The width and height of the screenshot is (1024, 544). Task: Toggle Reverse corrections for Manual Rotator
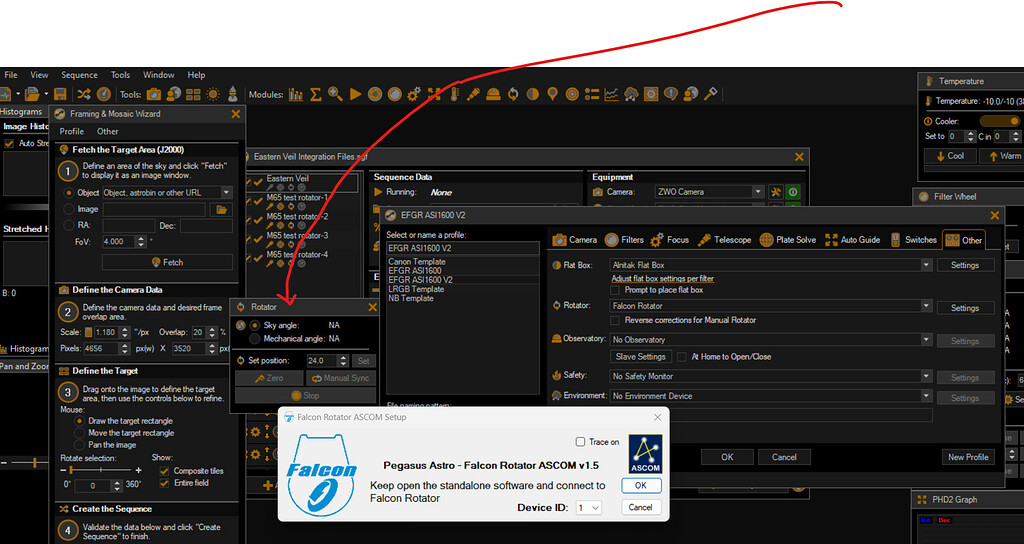pyautogui.click(x=615, y=320)
